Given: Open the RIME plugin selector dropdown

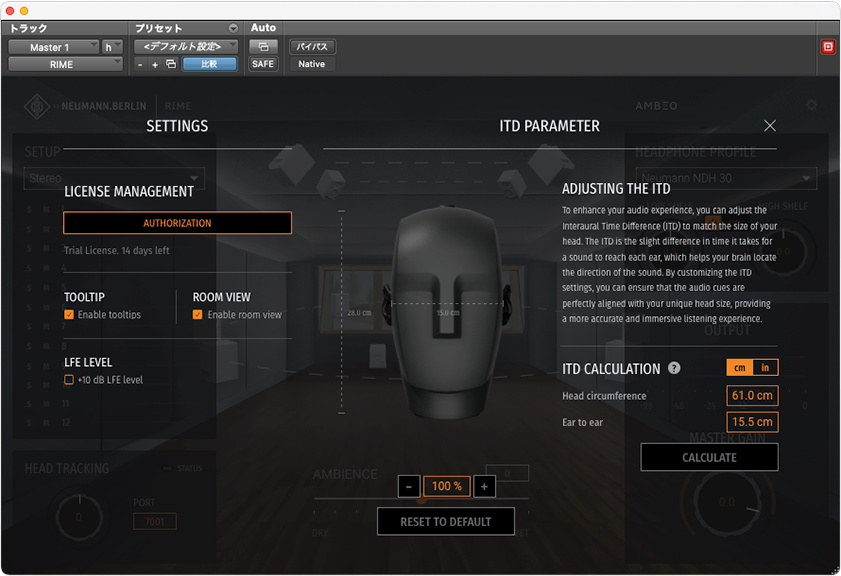Looking at the screenshot, I should (x=65, y=64).
